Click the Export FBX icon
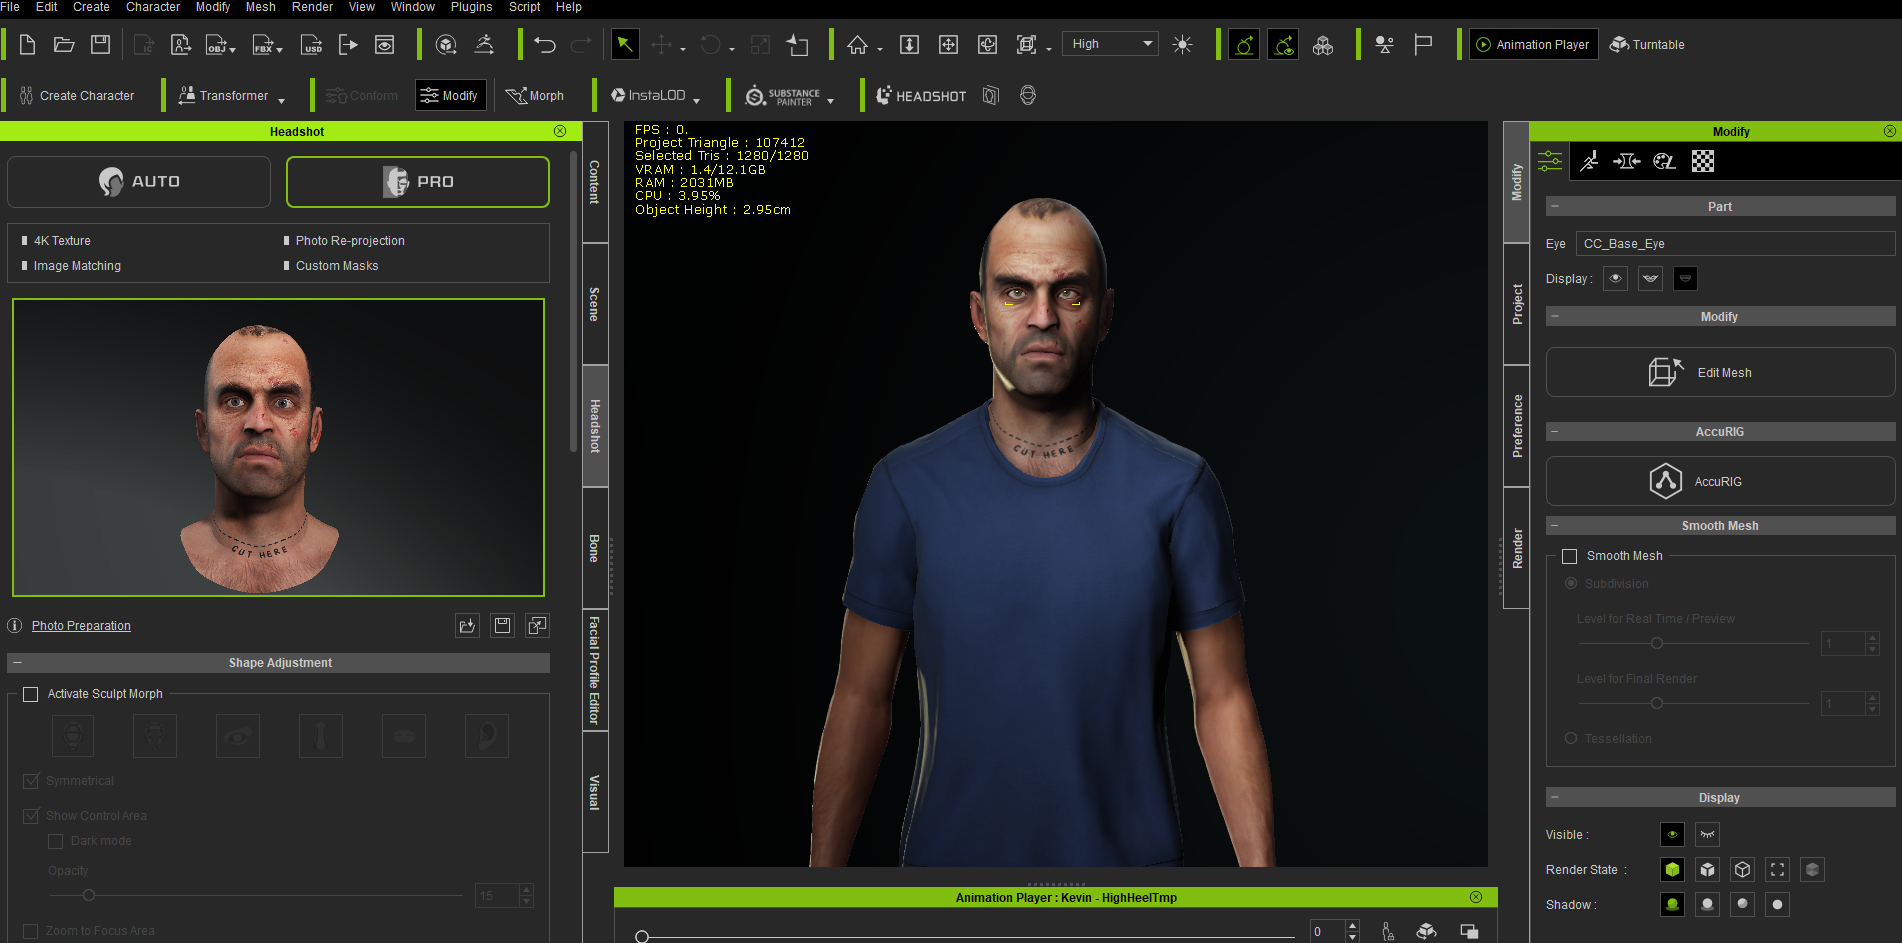The image size is (1902, 943). pyautogui.click(x=266, y=45)
